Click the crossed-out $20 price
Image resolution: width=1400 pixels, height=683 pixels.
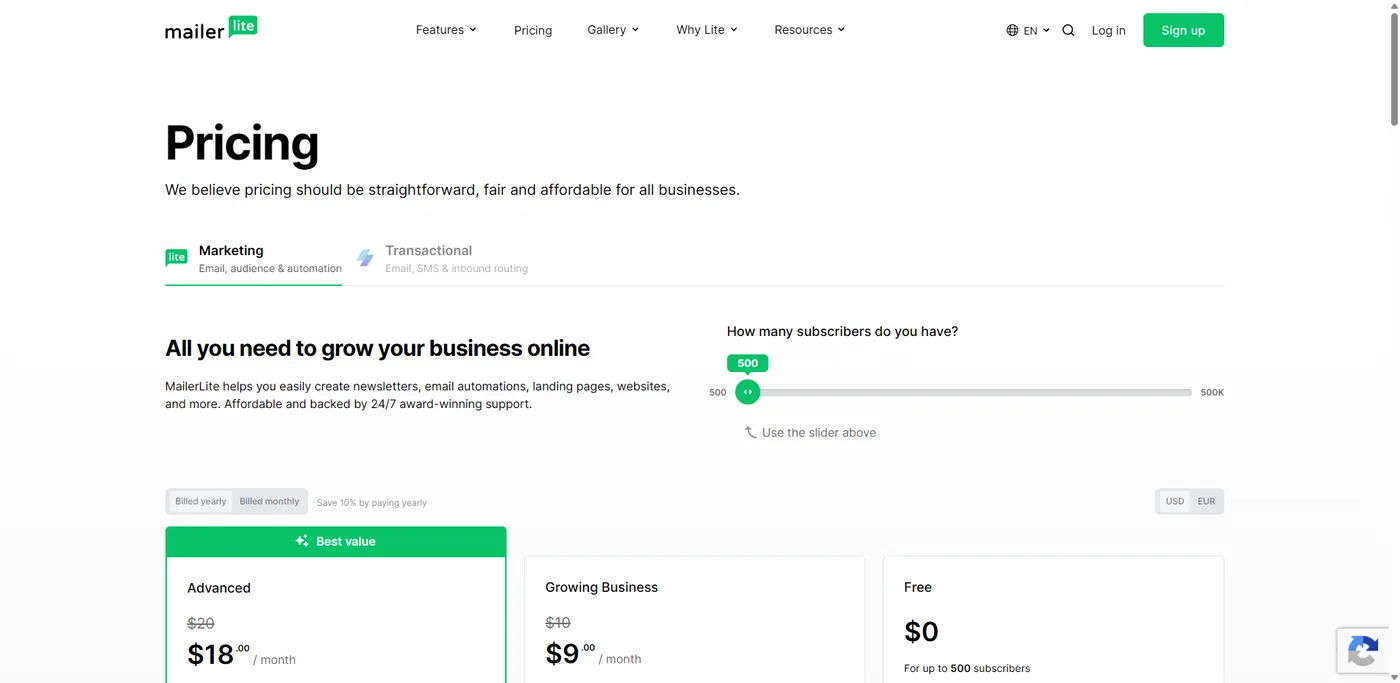[x=201, y=623]
